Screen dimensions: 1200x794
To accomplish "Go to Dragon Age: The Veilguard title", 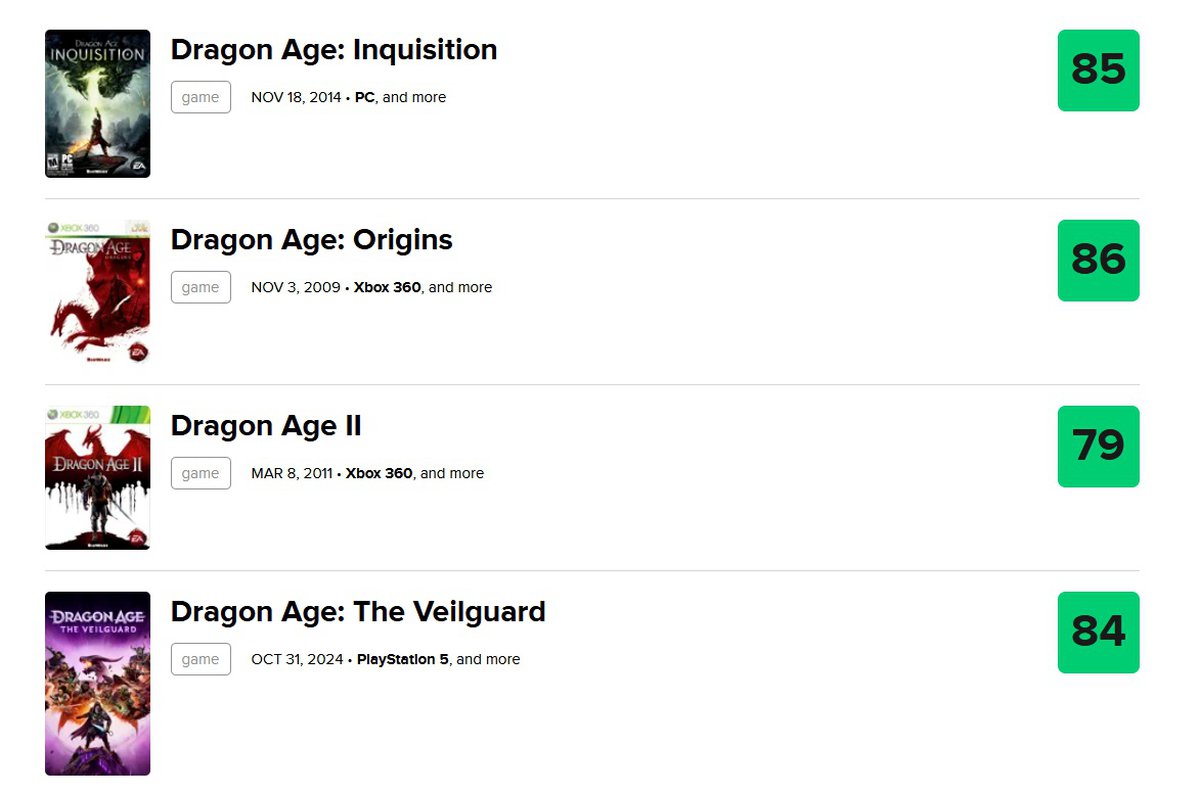I will pos(358,612).
